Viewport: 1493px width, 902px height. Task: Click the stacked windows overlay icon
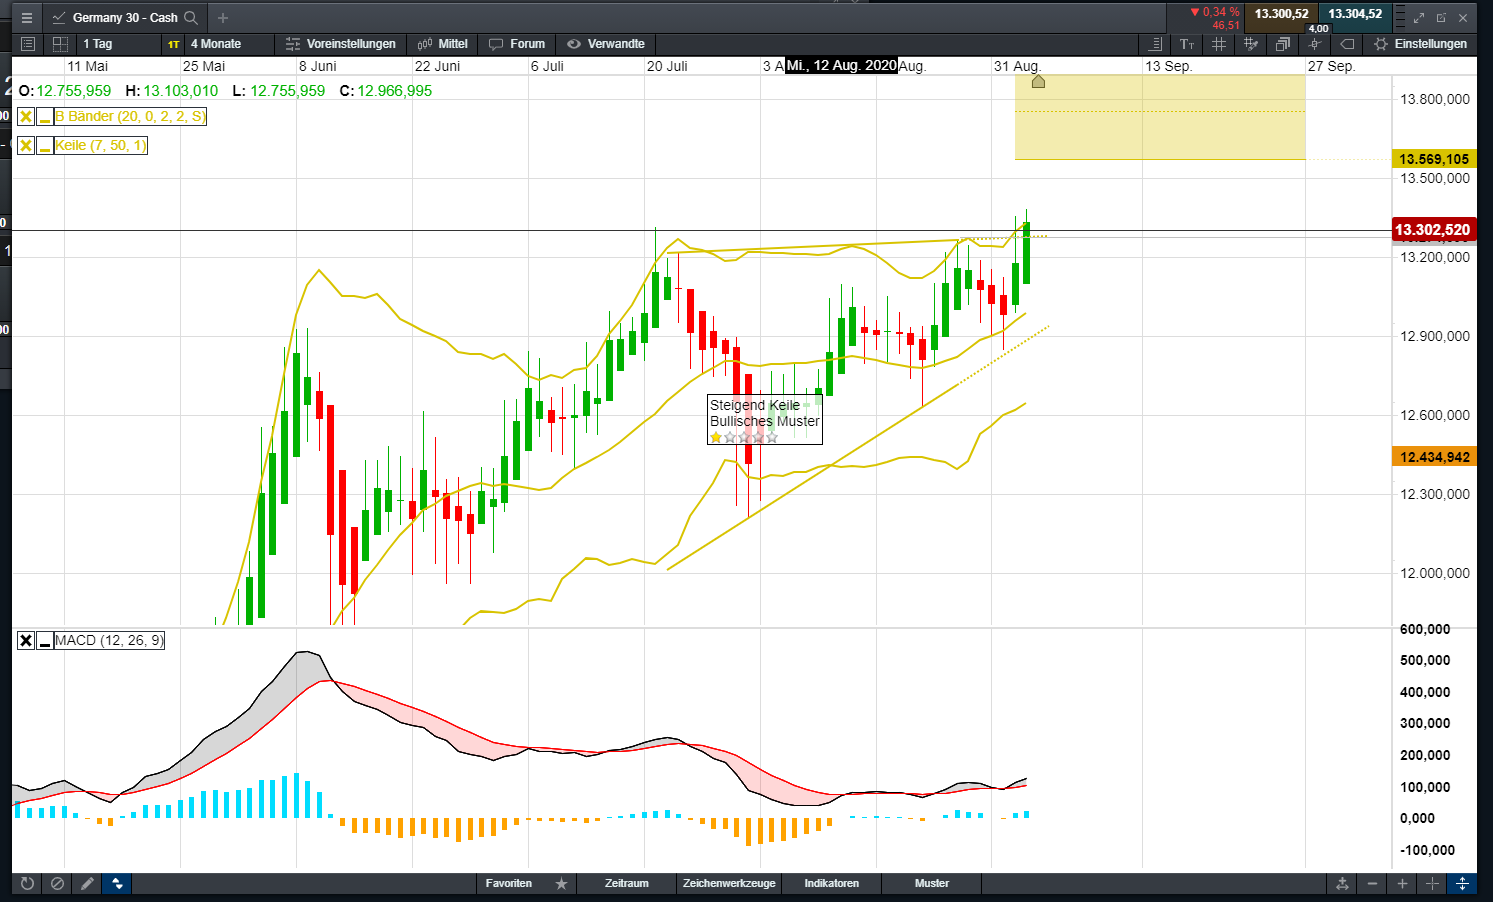point(1283,44)
